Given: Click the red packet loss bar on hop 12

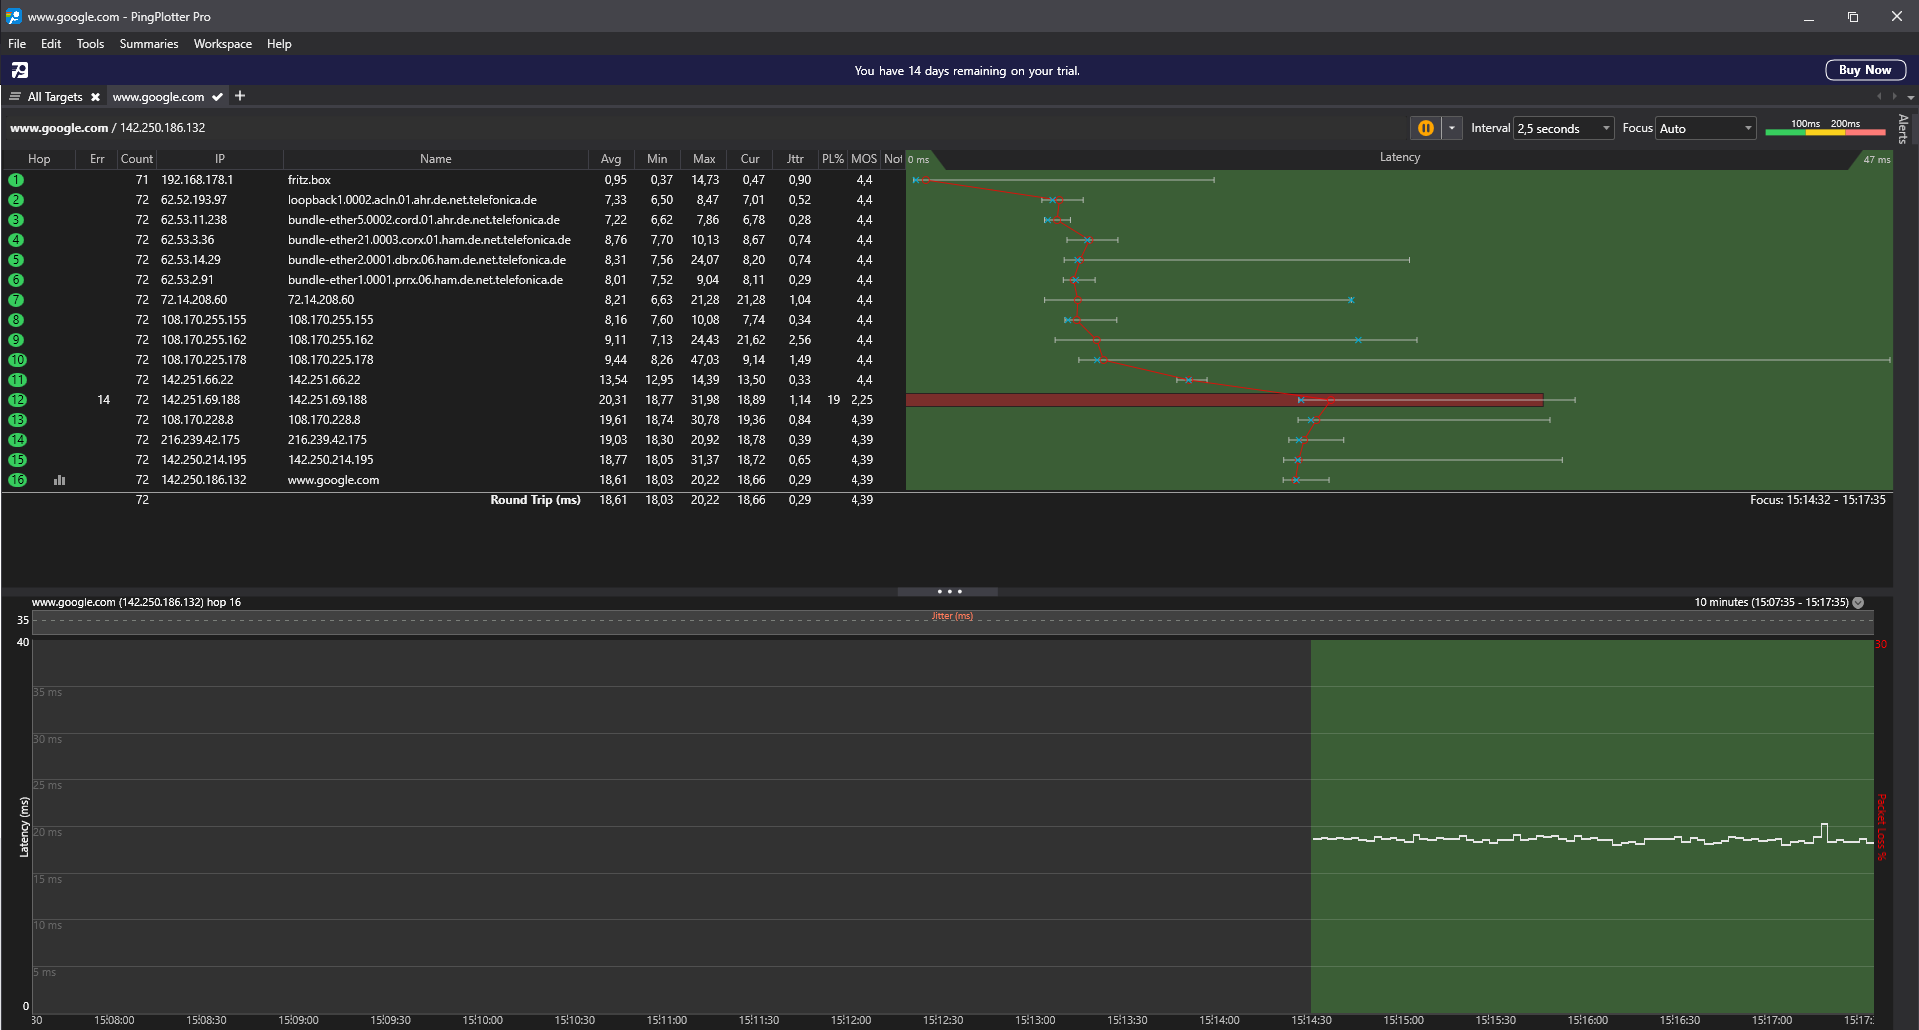Looking at the screenshot, I should [1224, 400].
